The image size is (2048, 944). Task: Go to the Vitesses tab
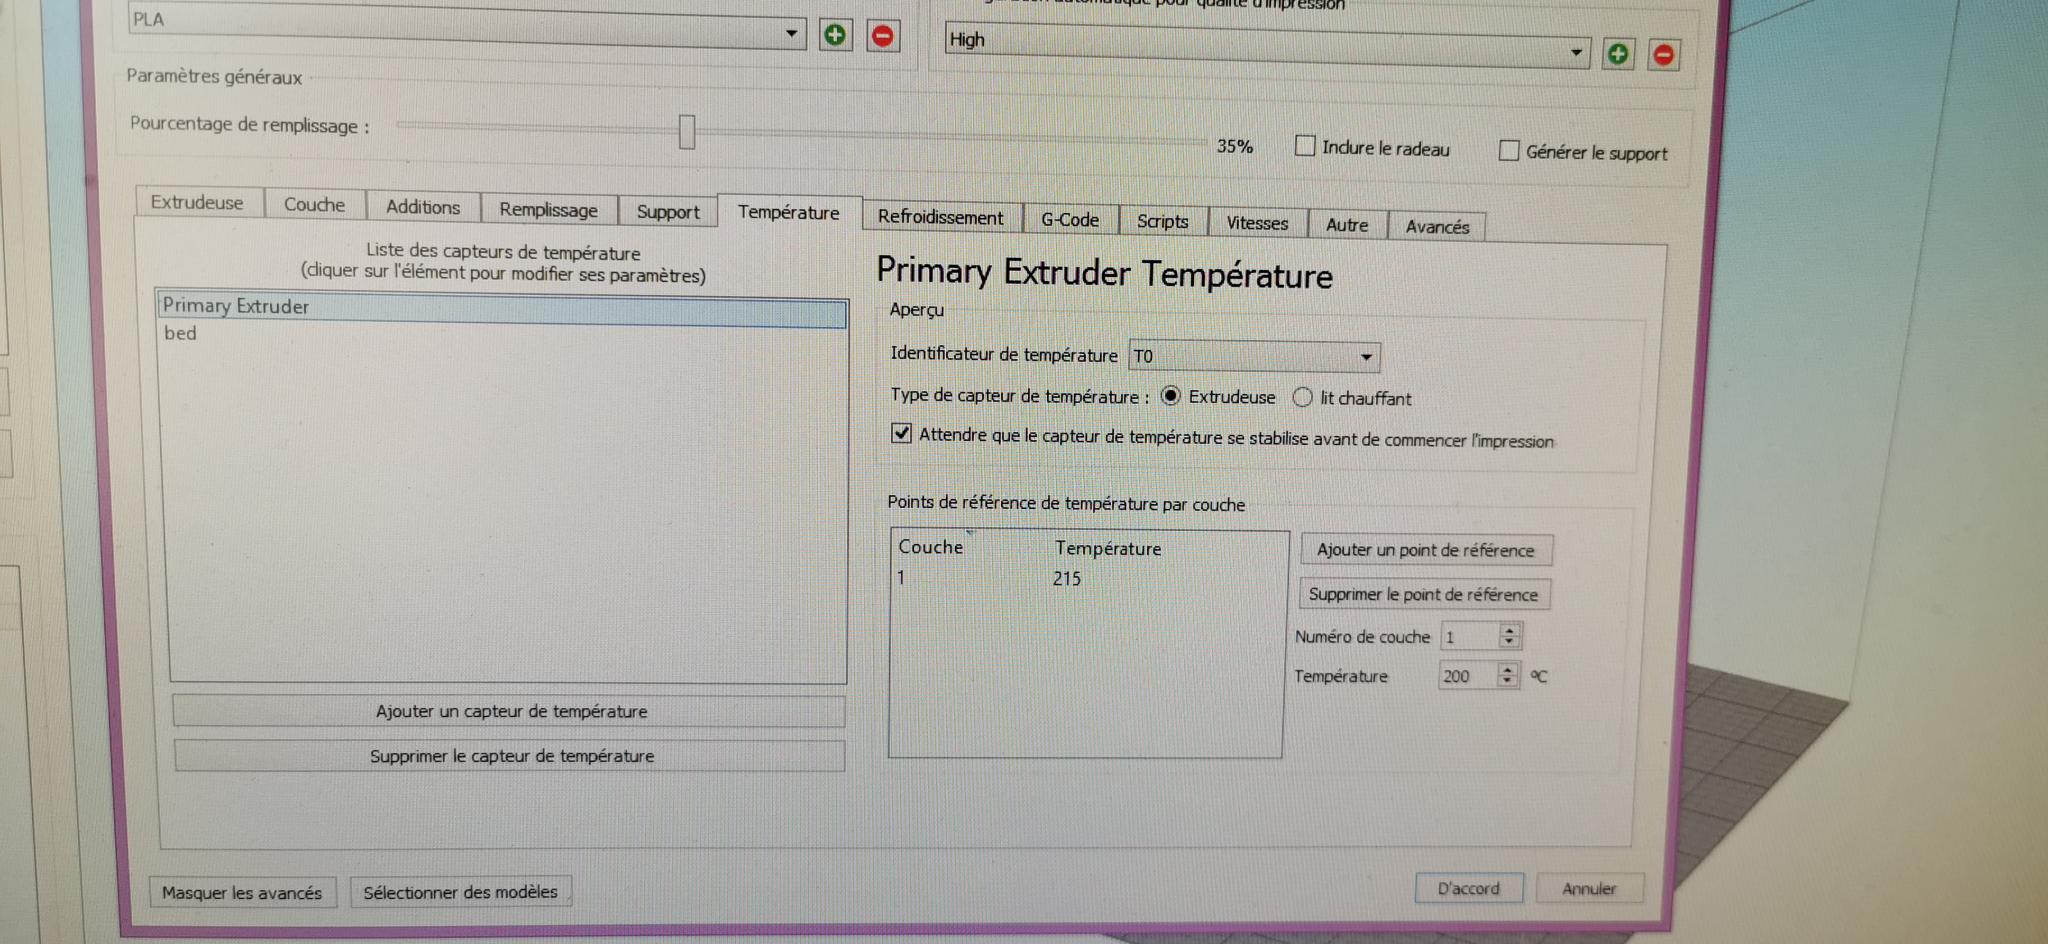(x=1258, y=224)
